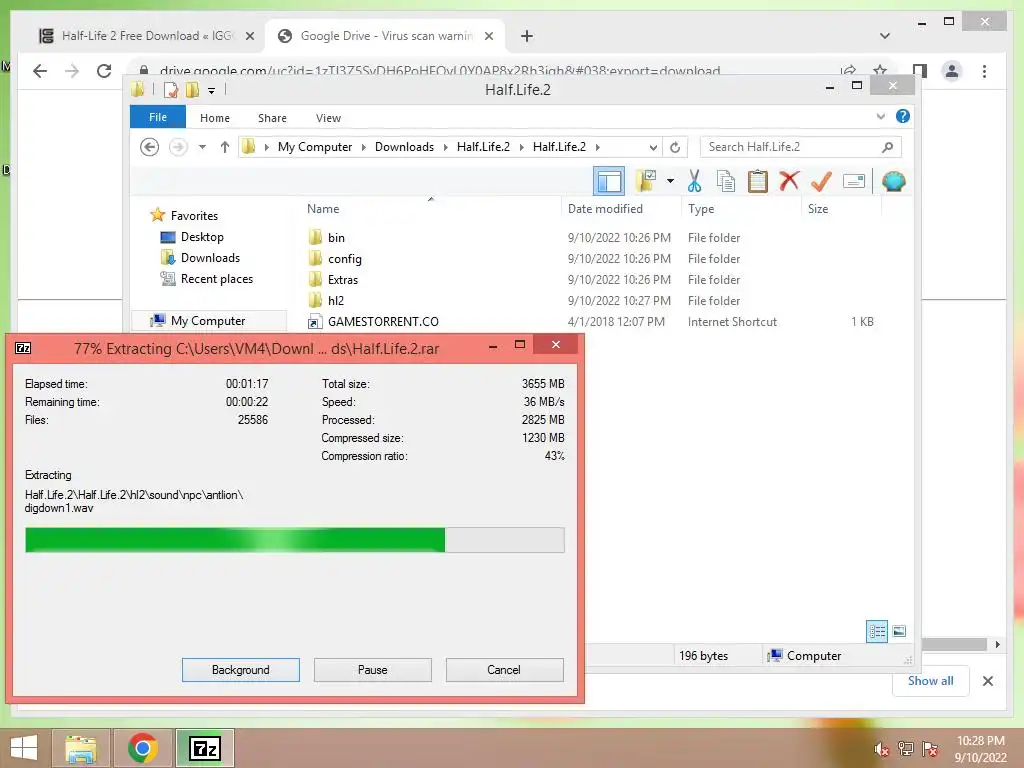
Task: Open Chrome tab search dropdown arrow
Action: coord(885,36)
